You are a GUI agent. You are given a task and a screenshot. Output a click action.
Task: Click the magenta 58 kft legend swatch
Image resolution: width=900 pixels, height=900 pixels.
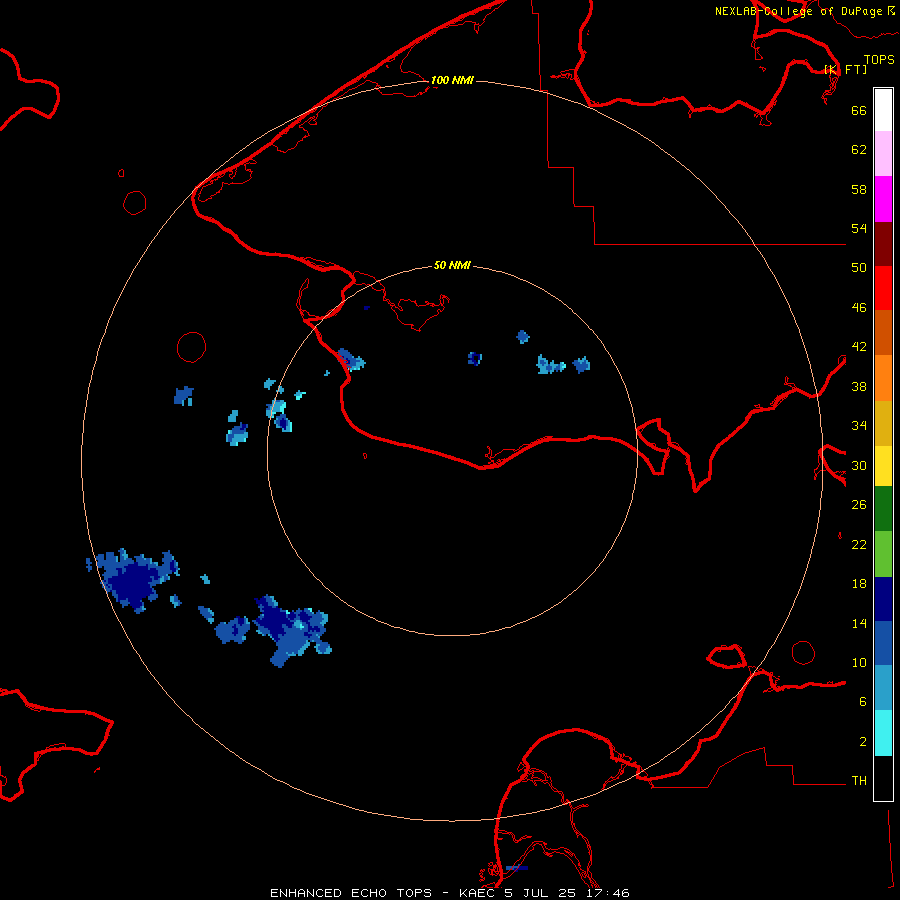point(883,199)
